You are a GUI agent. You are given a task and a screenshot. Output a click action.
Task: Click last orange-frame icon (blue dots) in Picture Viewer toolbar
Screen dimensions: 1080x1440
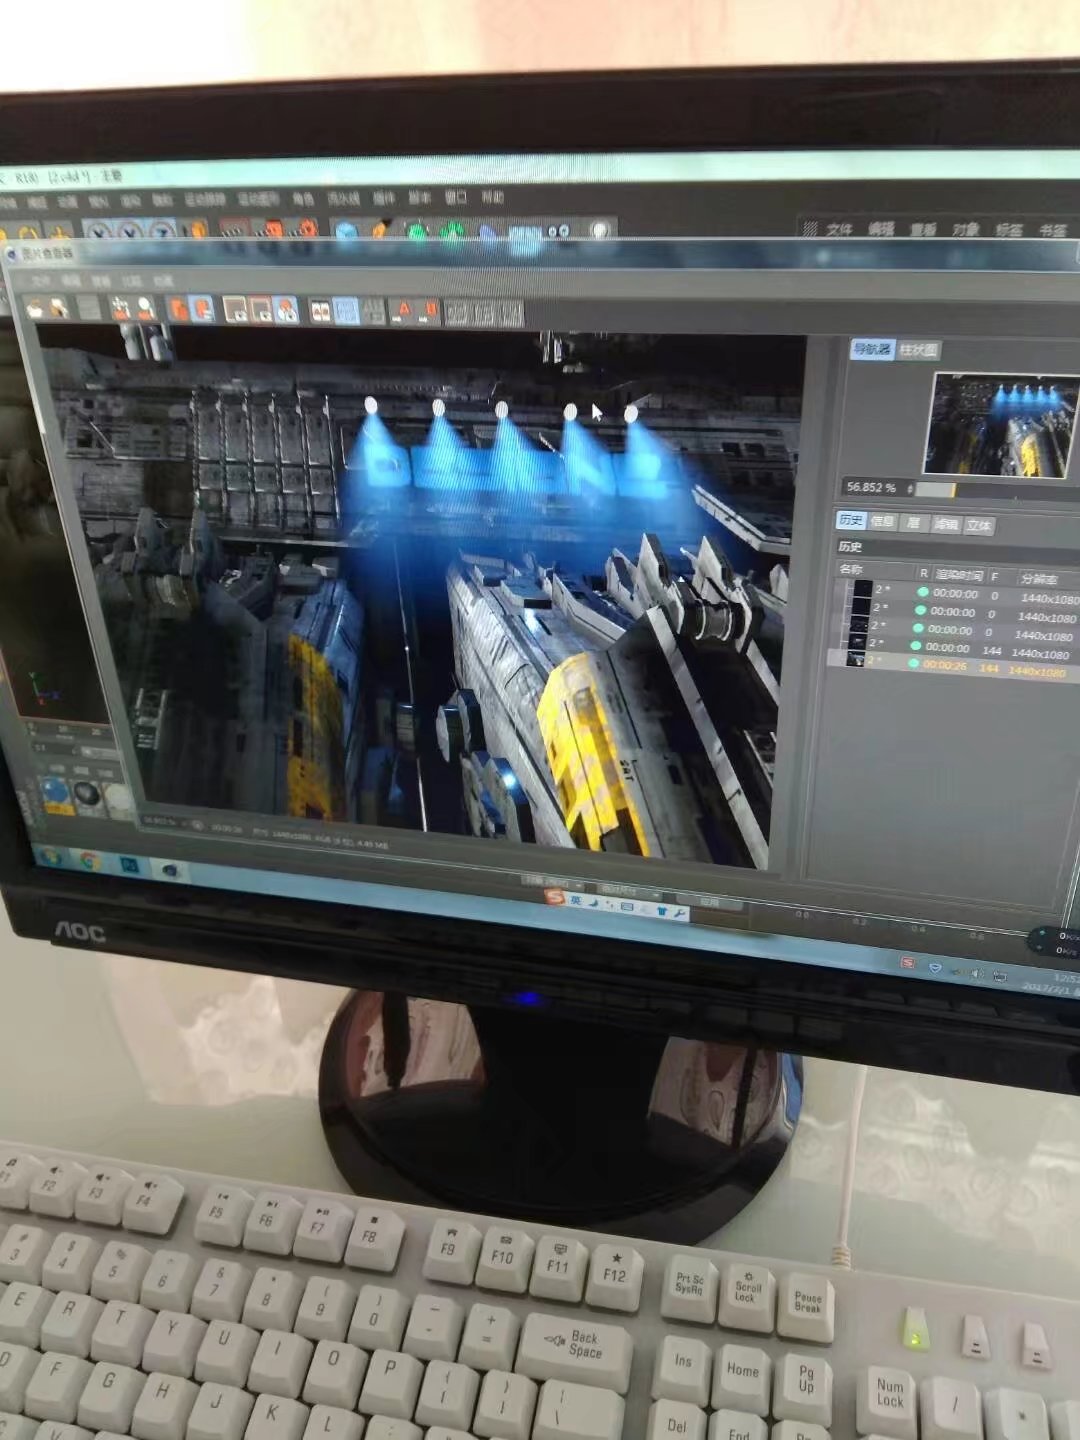coord(286,311)
